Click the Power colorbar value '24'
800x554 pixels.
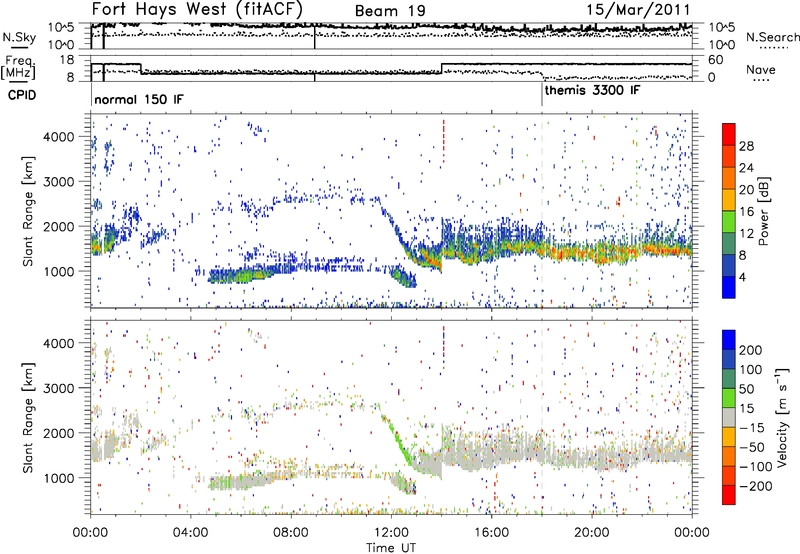coord(746,168)
